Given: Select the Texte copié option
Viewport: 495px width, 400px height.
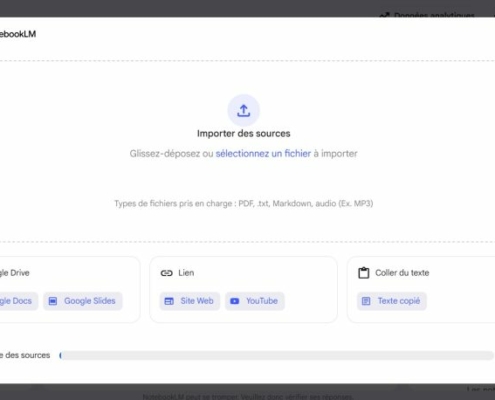Looking at the screenshot, I should [x=392, y=301].
